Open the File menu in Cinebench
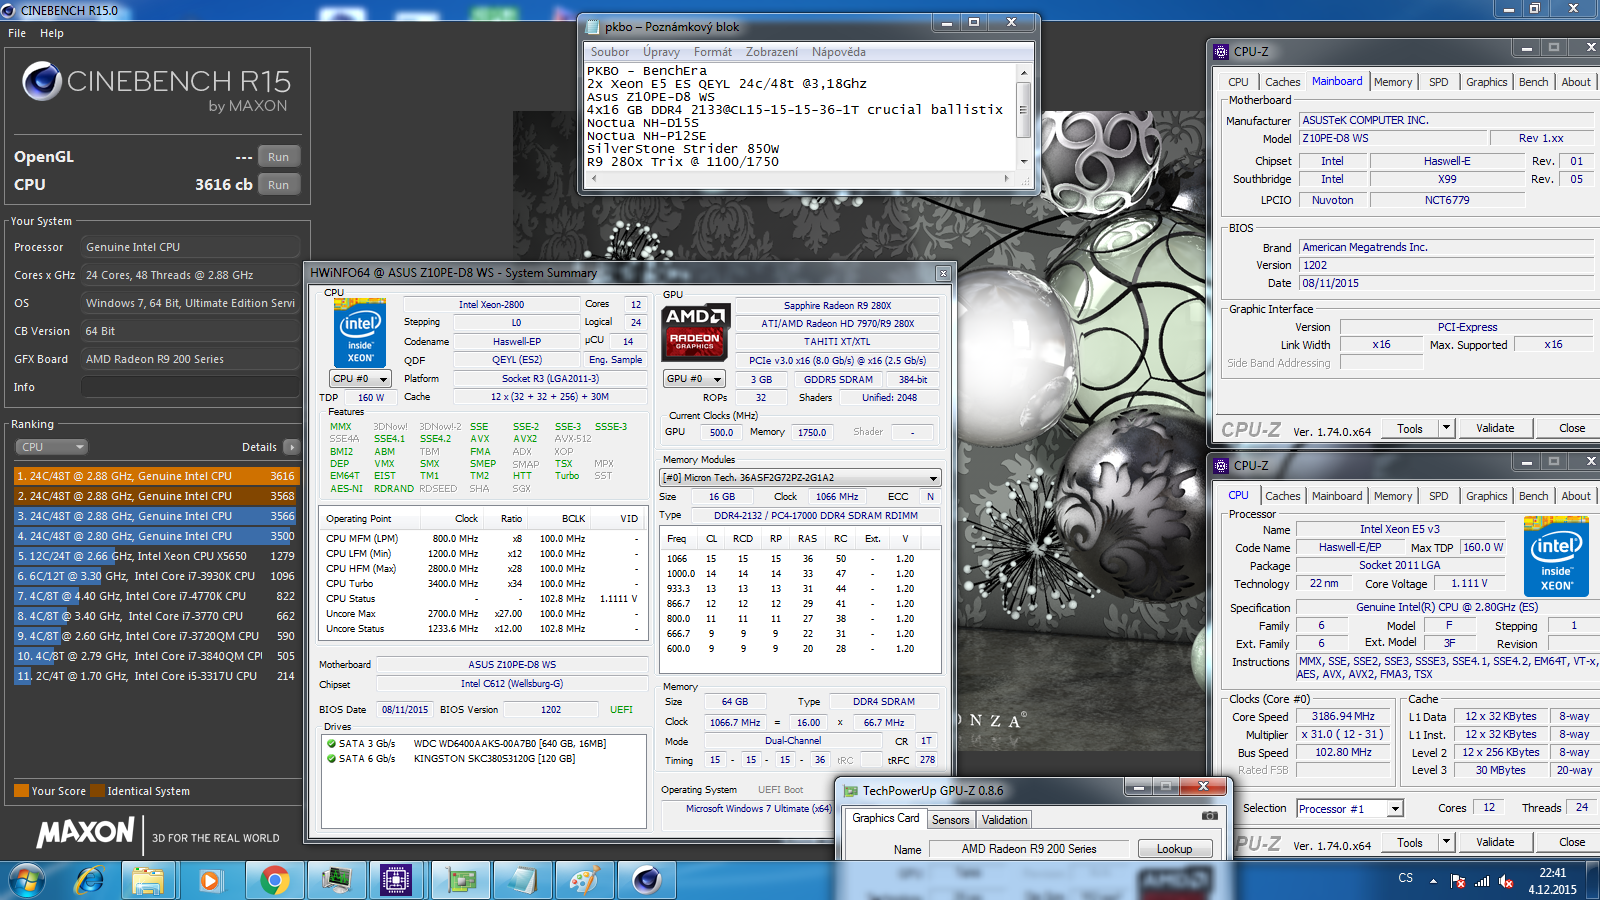Image resolution: width=1600 pixels, height=900 pixels. point(17,33)
